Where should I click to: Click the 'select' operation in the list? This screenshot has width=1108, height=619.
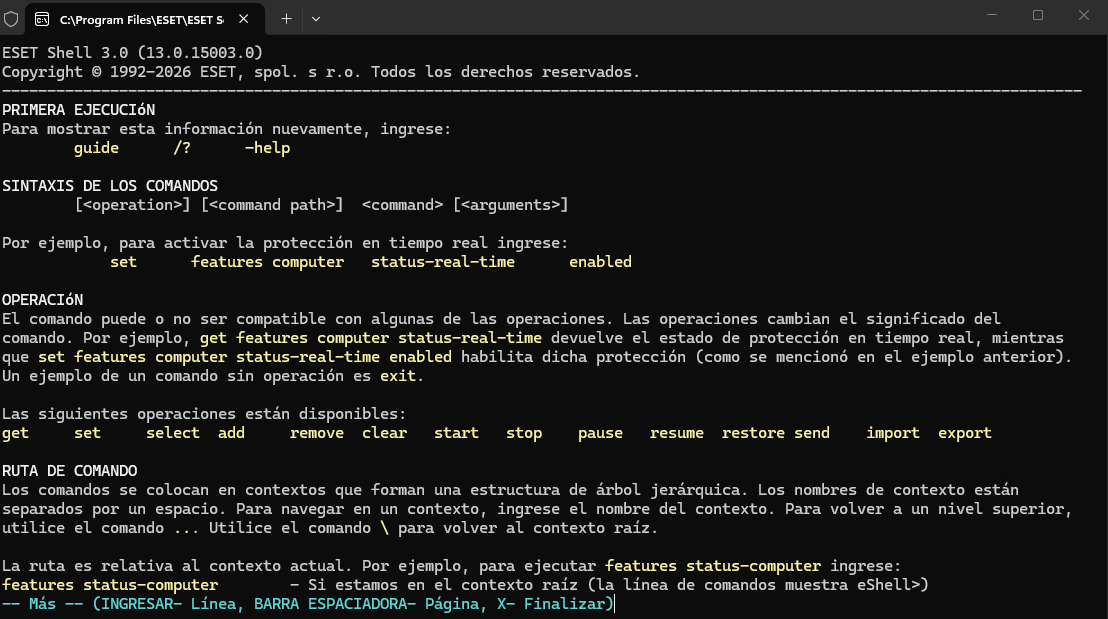(173, 433)
